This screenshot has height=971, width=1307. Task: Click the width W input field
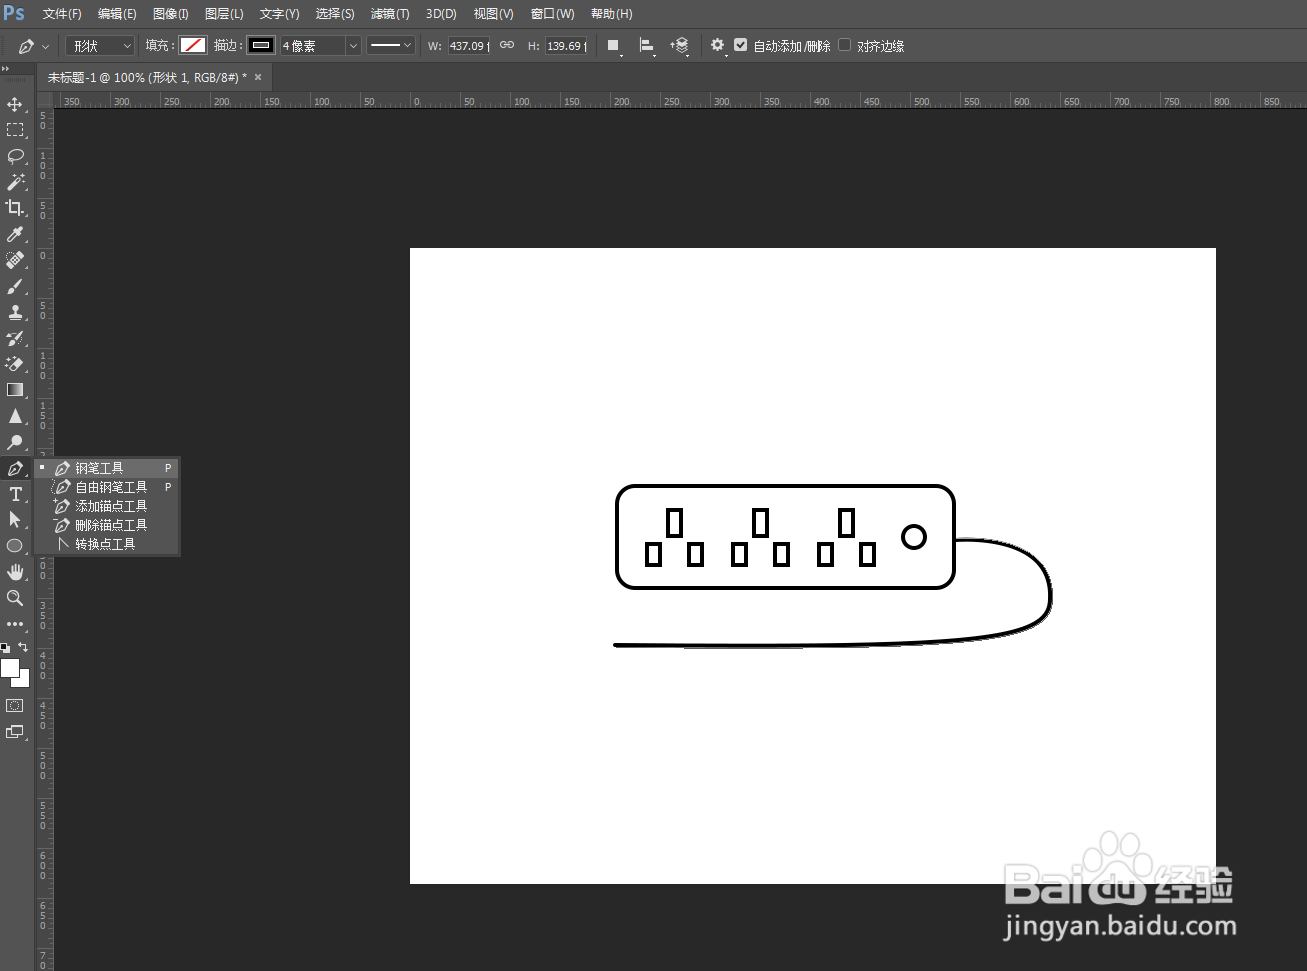pyautogui.click(x=469, y=46)
